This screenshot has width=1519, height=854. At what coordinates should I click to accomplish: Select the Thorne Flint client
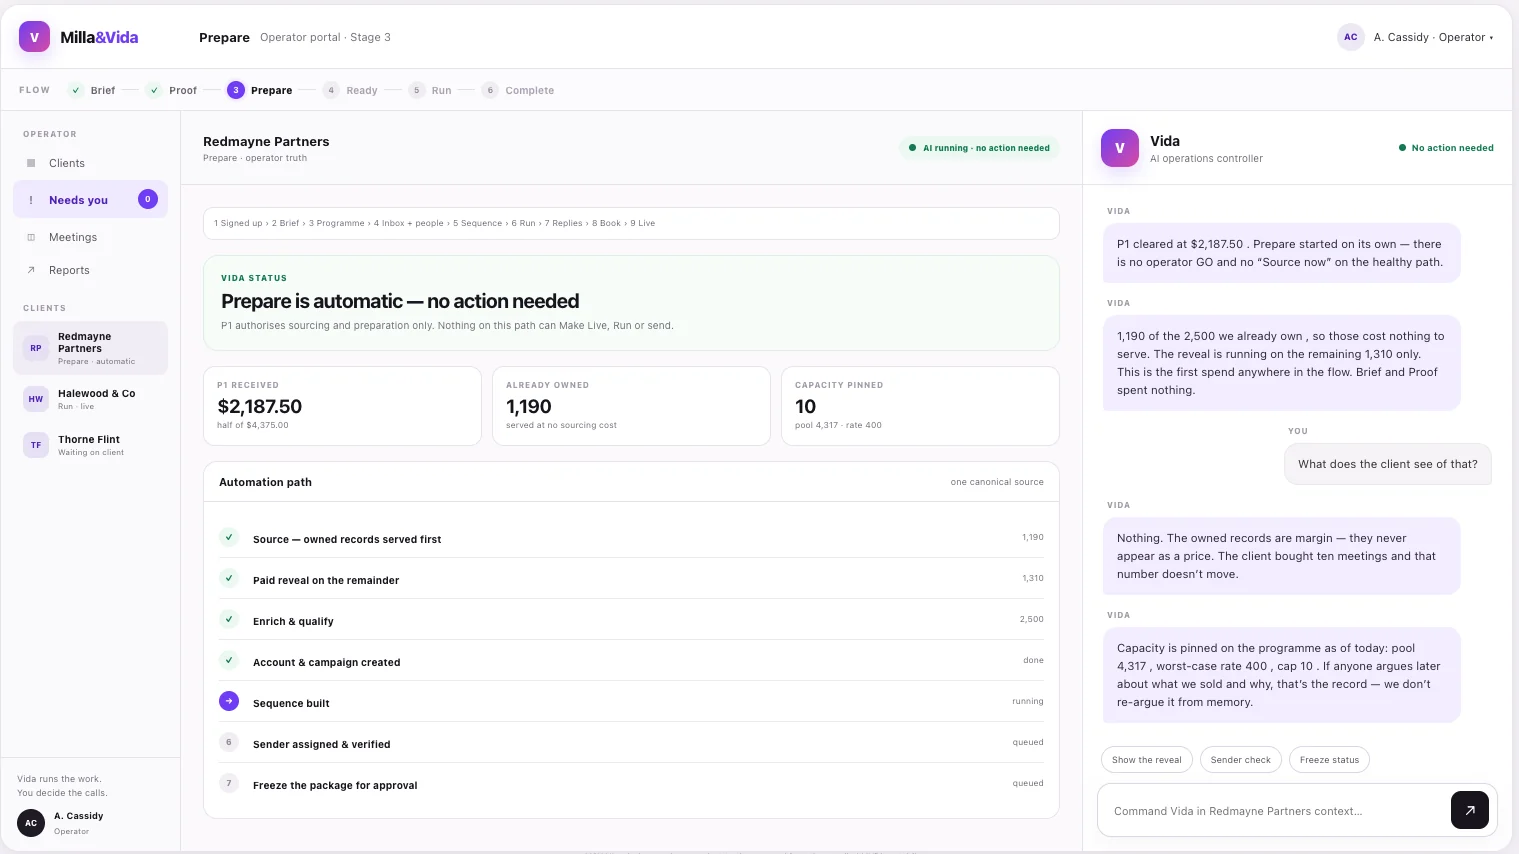(x=90, y=445)
